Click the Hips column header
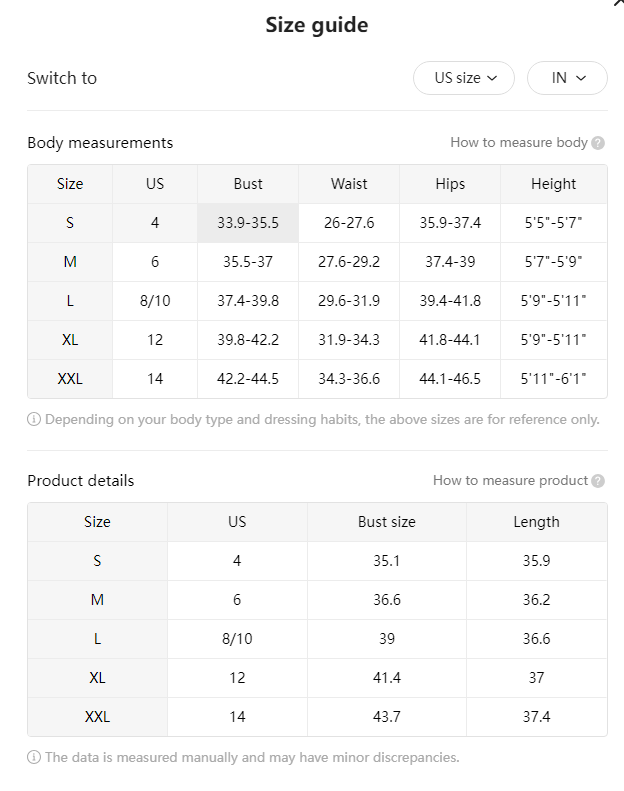Viewport: 624px width, 791px height. pos(450,184)
